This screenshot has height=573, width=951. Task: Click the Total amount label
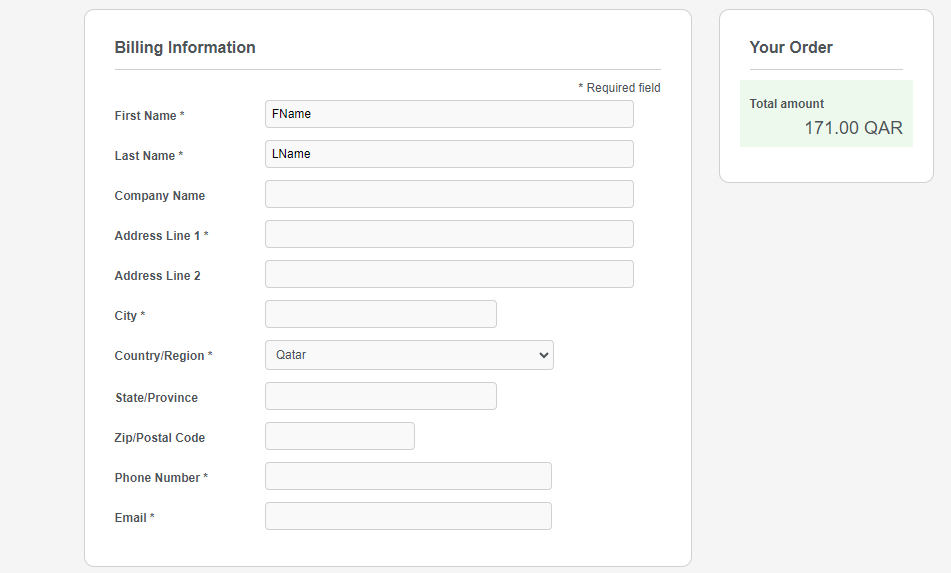(787, 104)
